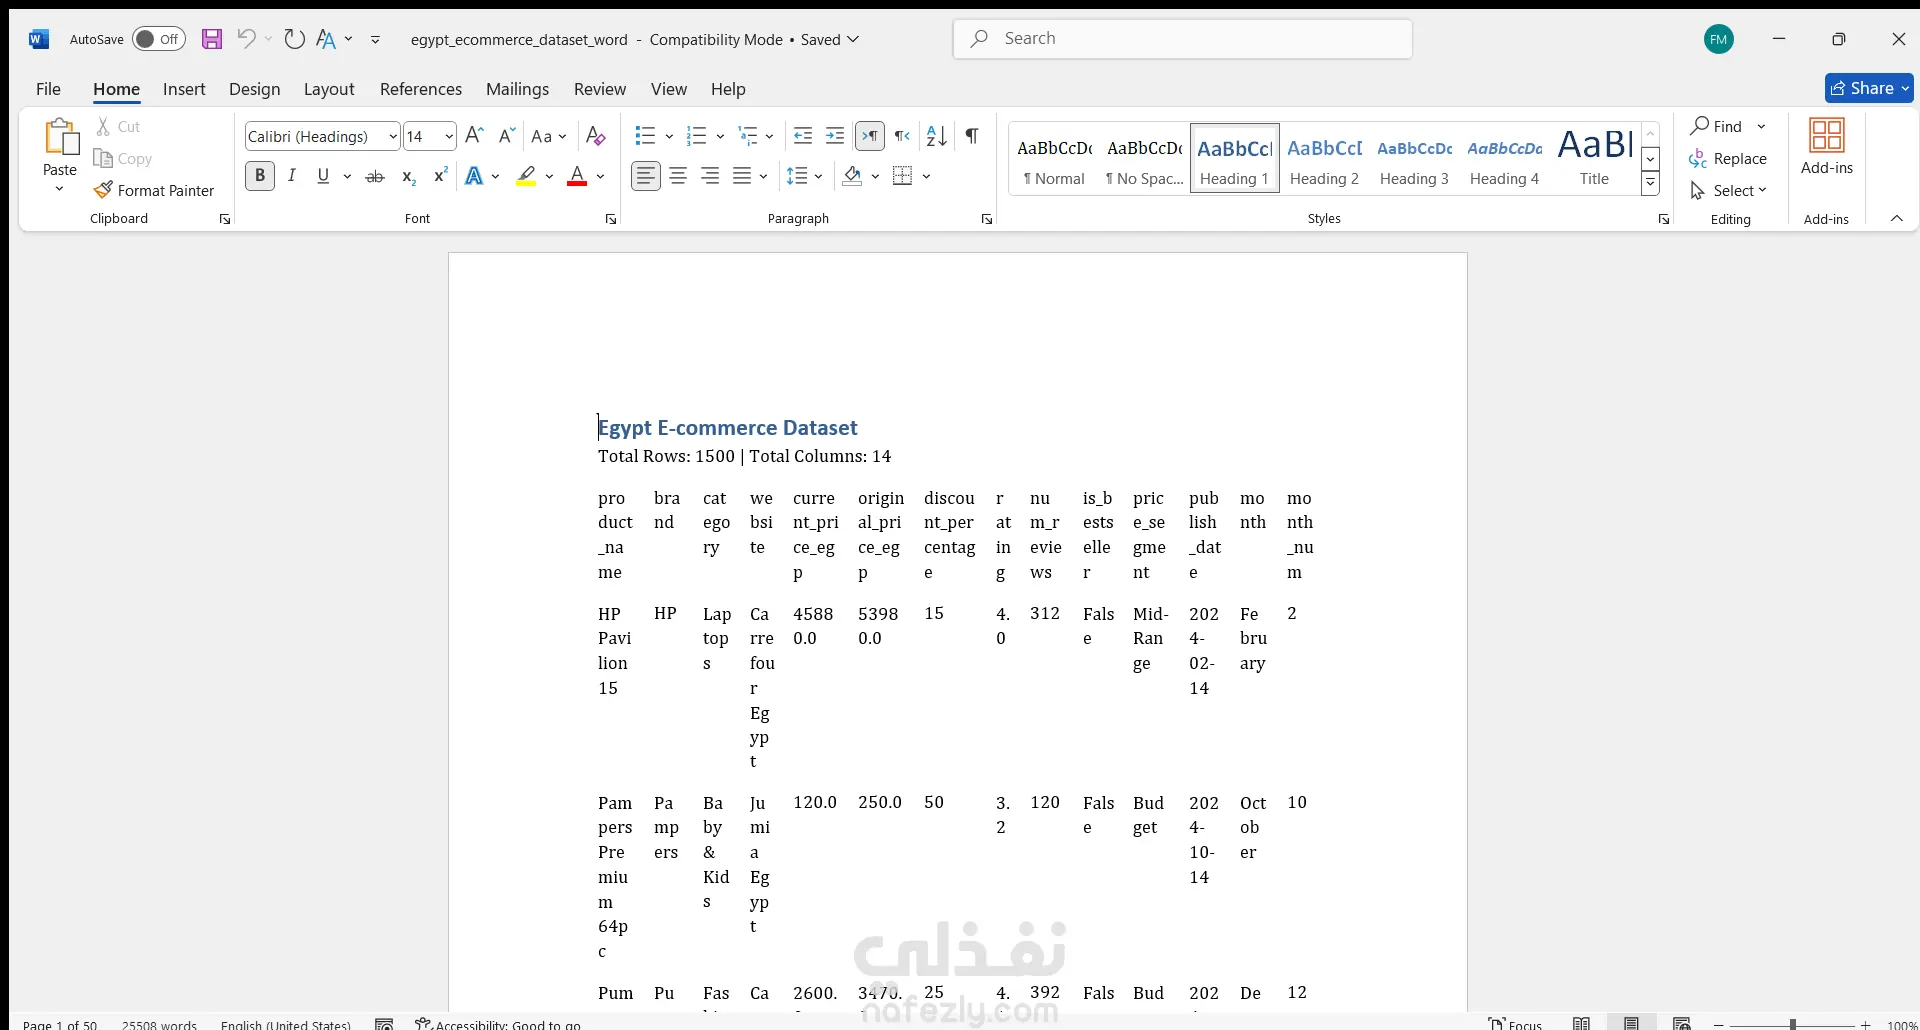Open the font name dropdown

click(393, 136)
